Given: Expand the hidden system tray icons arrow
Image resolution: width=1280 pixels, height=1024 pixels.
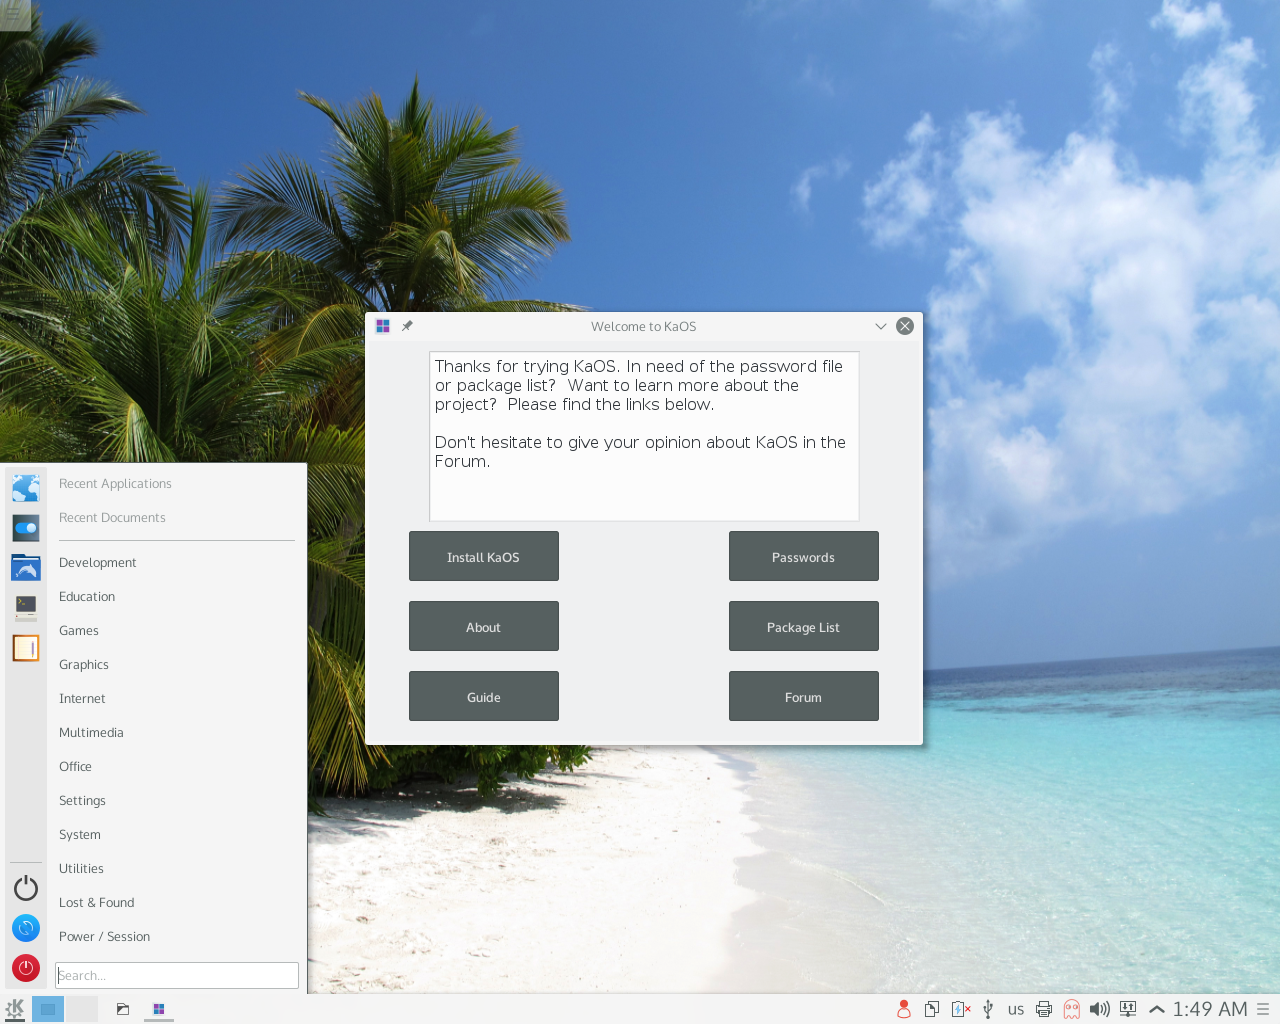Looking at the screenshot, I should click(1157, 1009).
